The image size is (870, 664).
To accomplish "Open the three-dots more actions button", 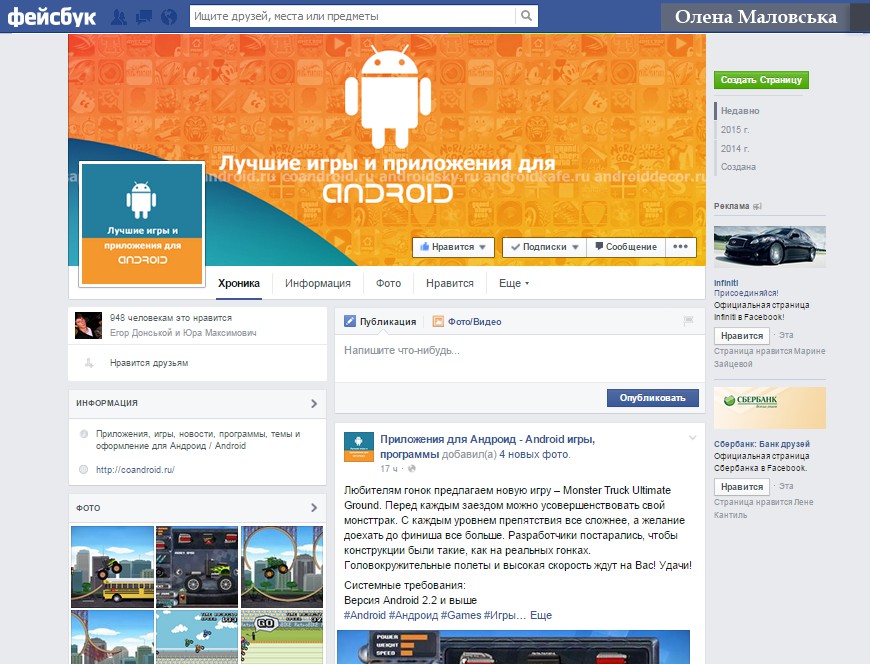I will 681,247.
